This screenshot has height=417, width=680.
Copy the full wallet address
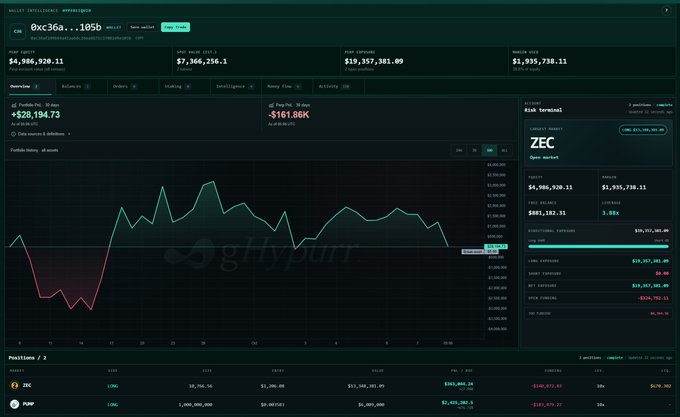coord(139,38)
